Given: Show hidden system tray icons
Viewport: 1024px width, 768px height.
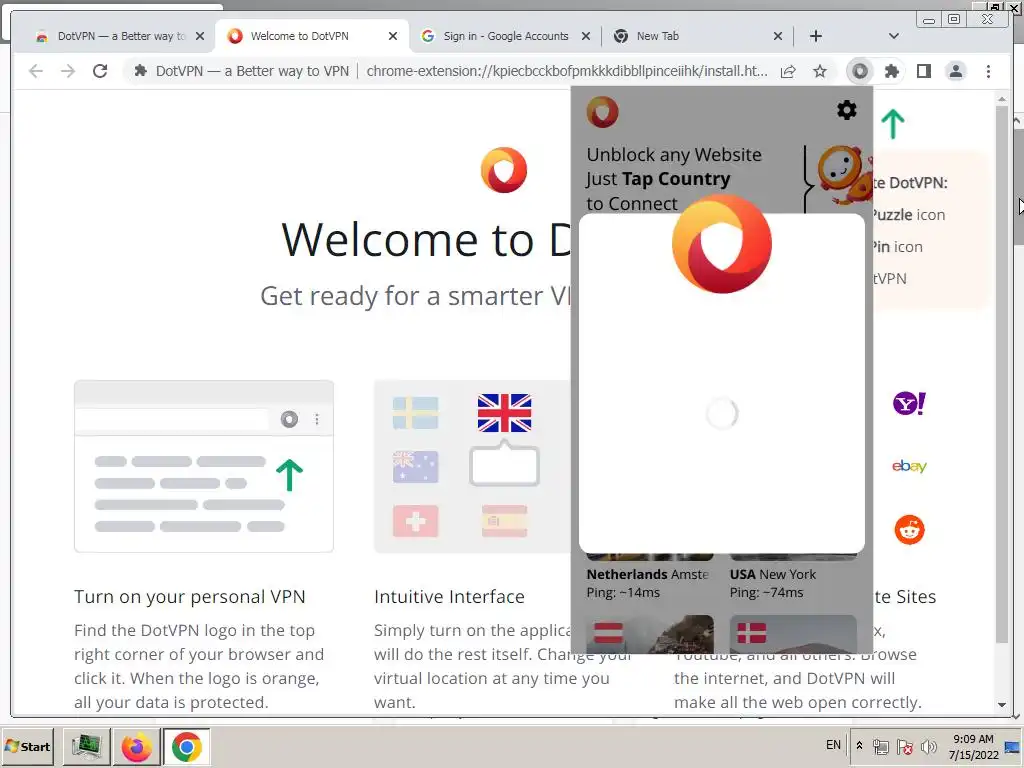Looking at the screenshot, I should pos(859,745).
